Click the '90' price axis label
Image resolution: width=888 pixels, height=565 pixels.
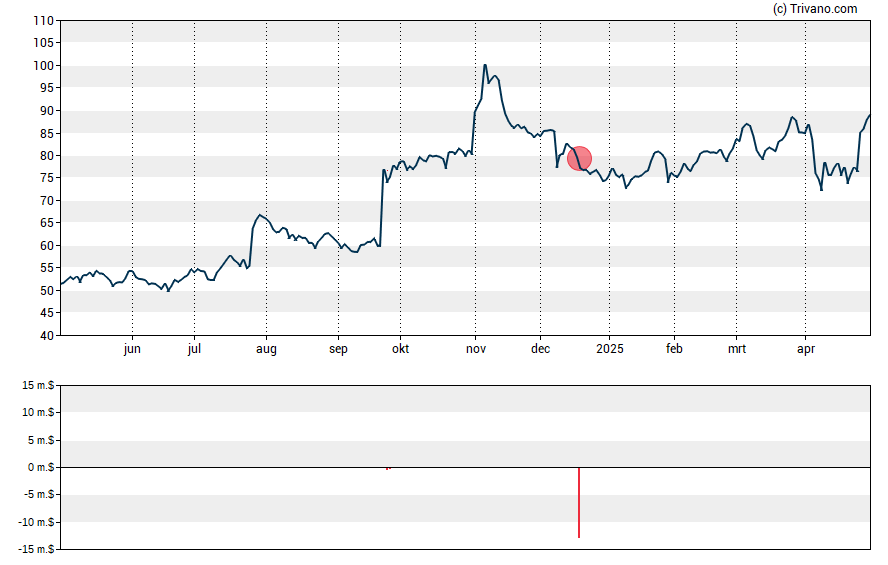click(x=47, y=111)
